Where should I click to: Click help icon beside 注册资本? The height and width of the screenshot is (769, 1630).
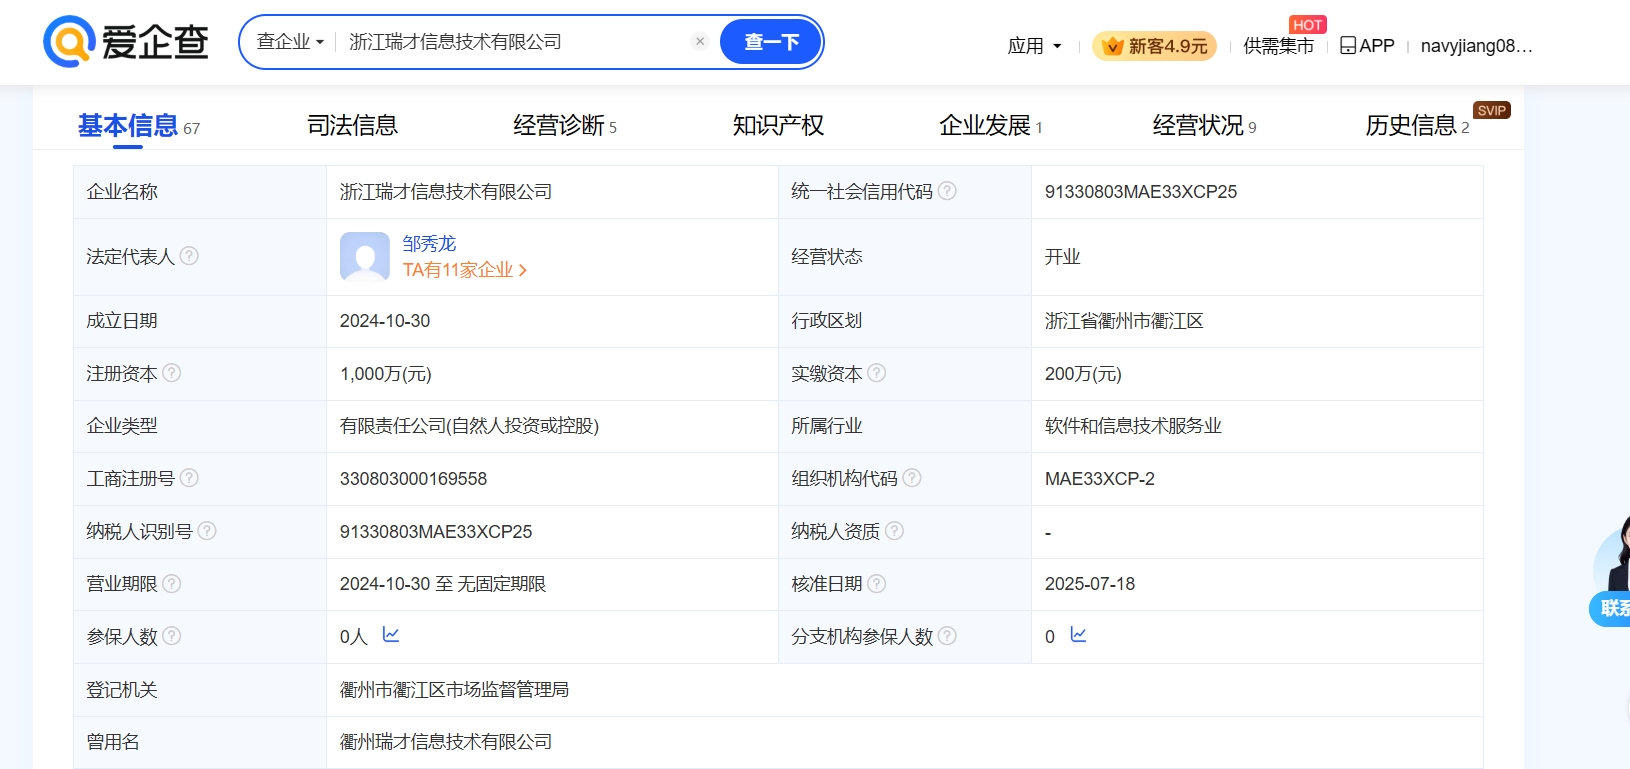pyautogui.click(x=172, y=373)
